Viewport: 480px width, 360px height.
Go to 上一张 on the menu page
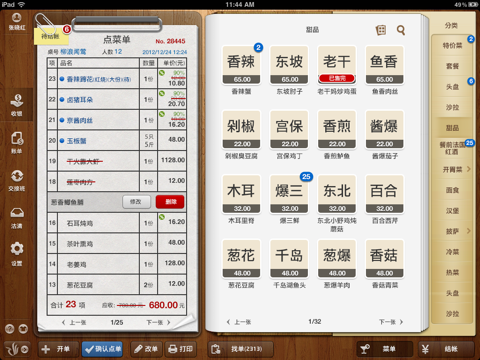coord(239,322)
